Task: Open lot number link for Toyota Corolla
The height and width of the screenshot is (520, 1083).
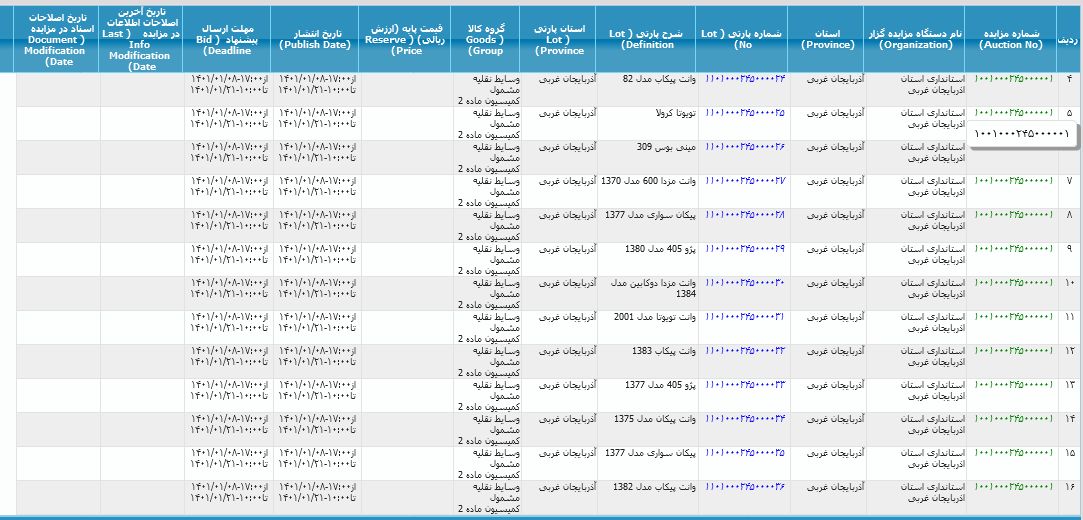Action: pos(745,113)
